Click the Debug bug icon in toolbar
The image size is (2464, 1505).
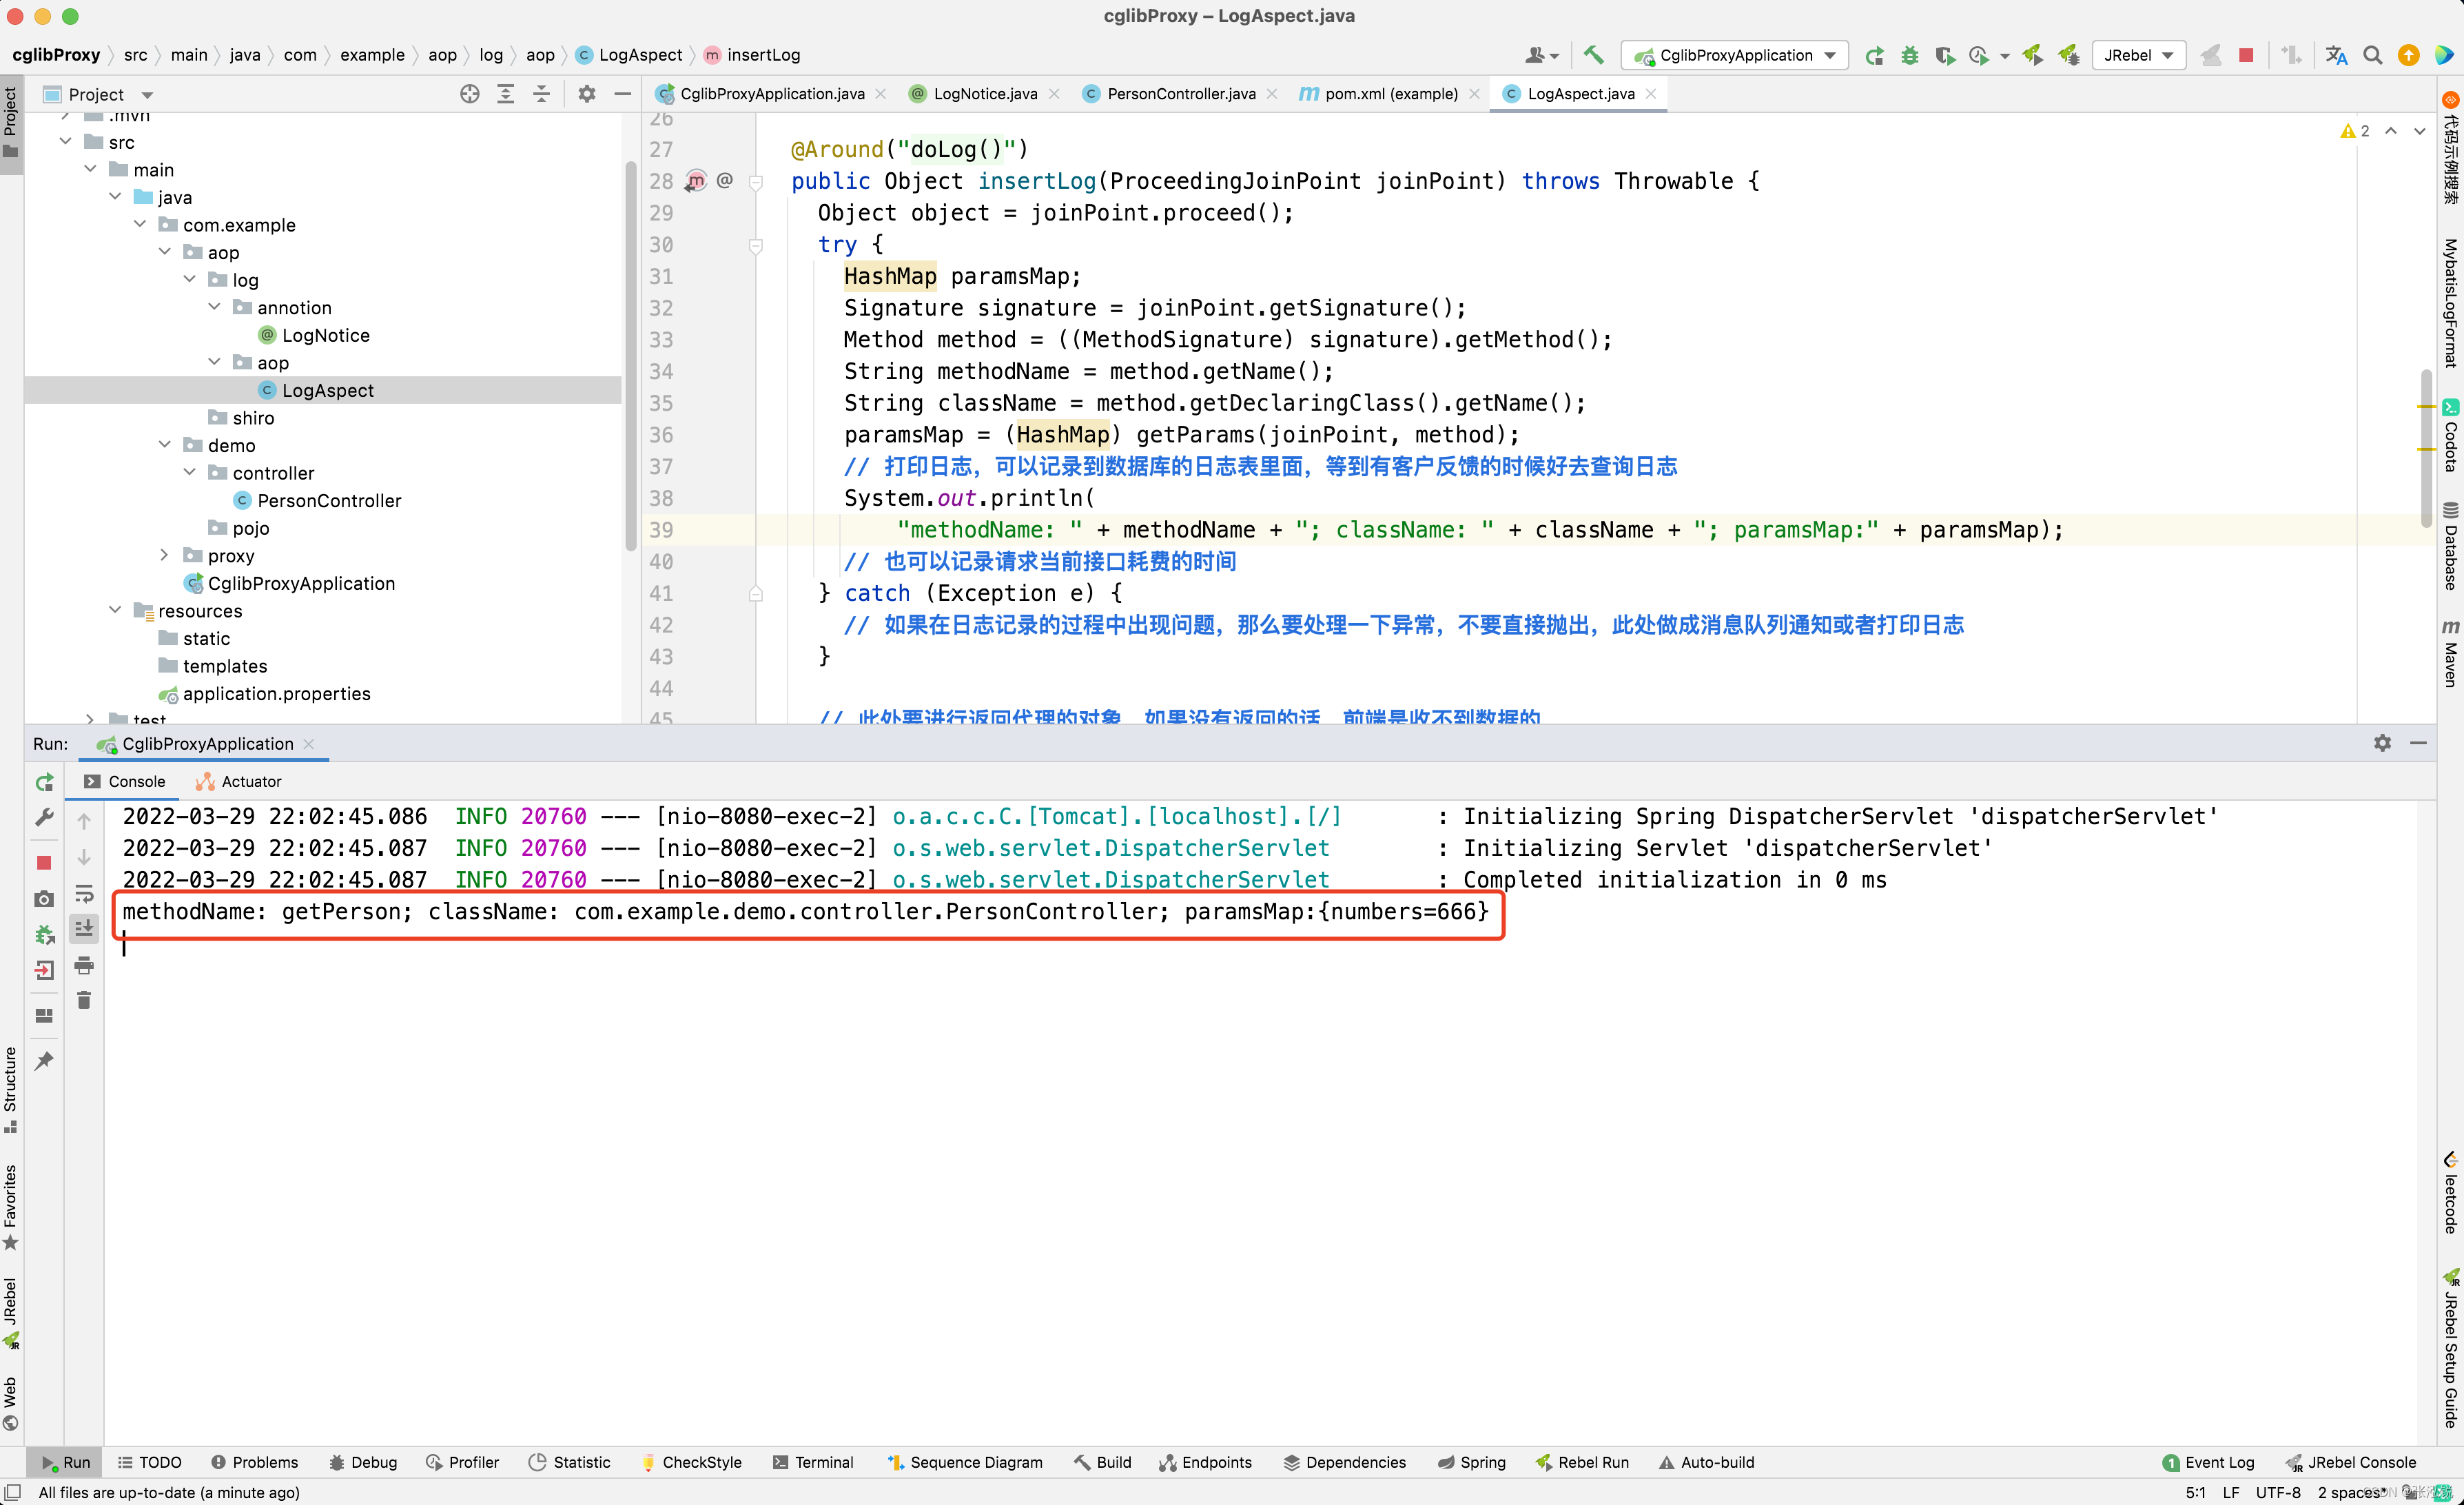click(x=1909, y=55)
